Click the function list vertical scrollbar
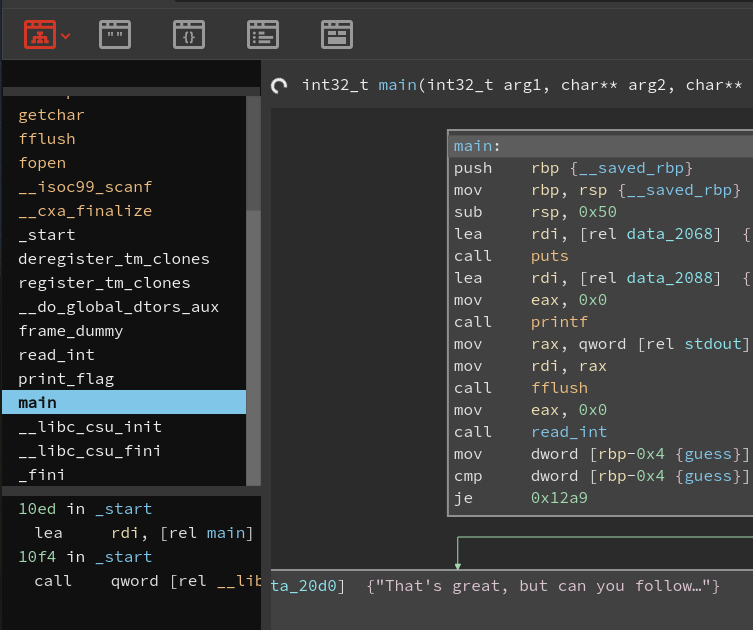The height and width of the screenshot is (630, 753). click(254, 291)
